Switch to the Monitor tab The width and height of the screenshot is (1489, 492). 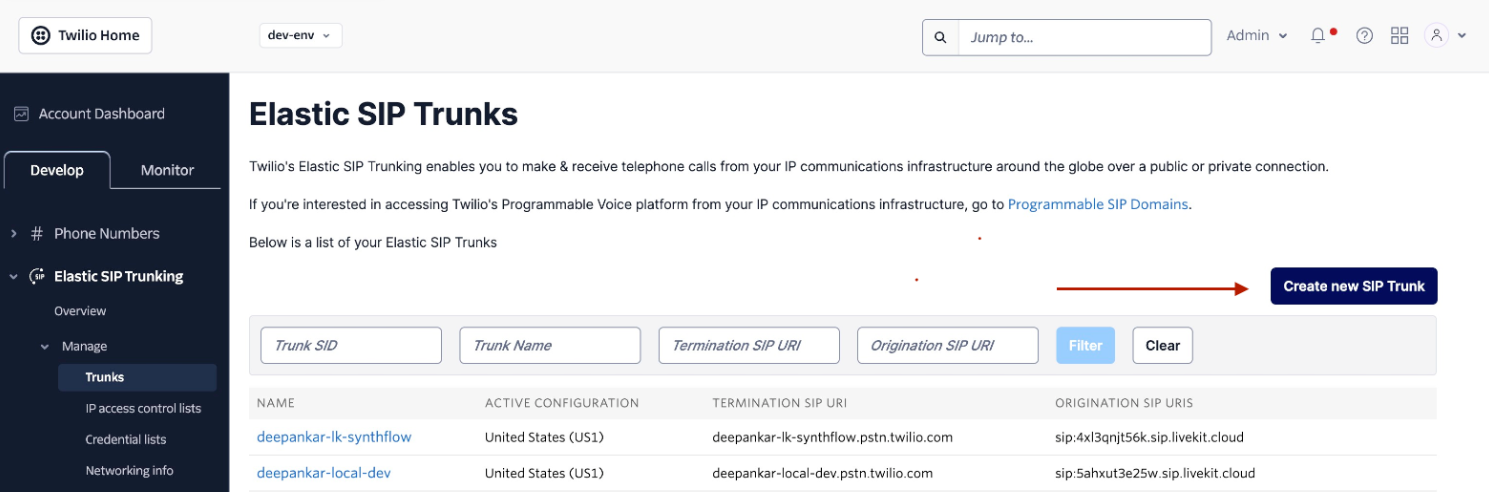[167, 170]
